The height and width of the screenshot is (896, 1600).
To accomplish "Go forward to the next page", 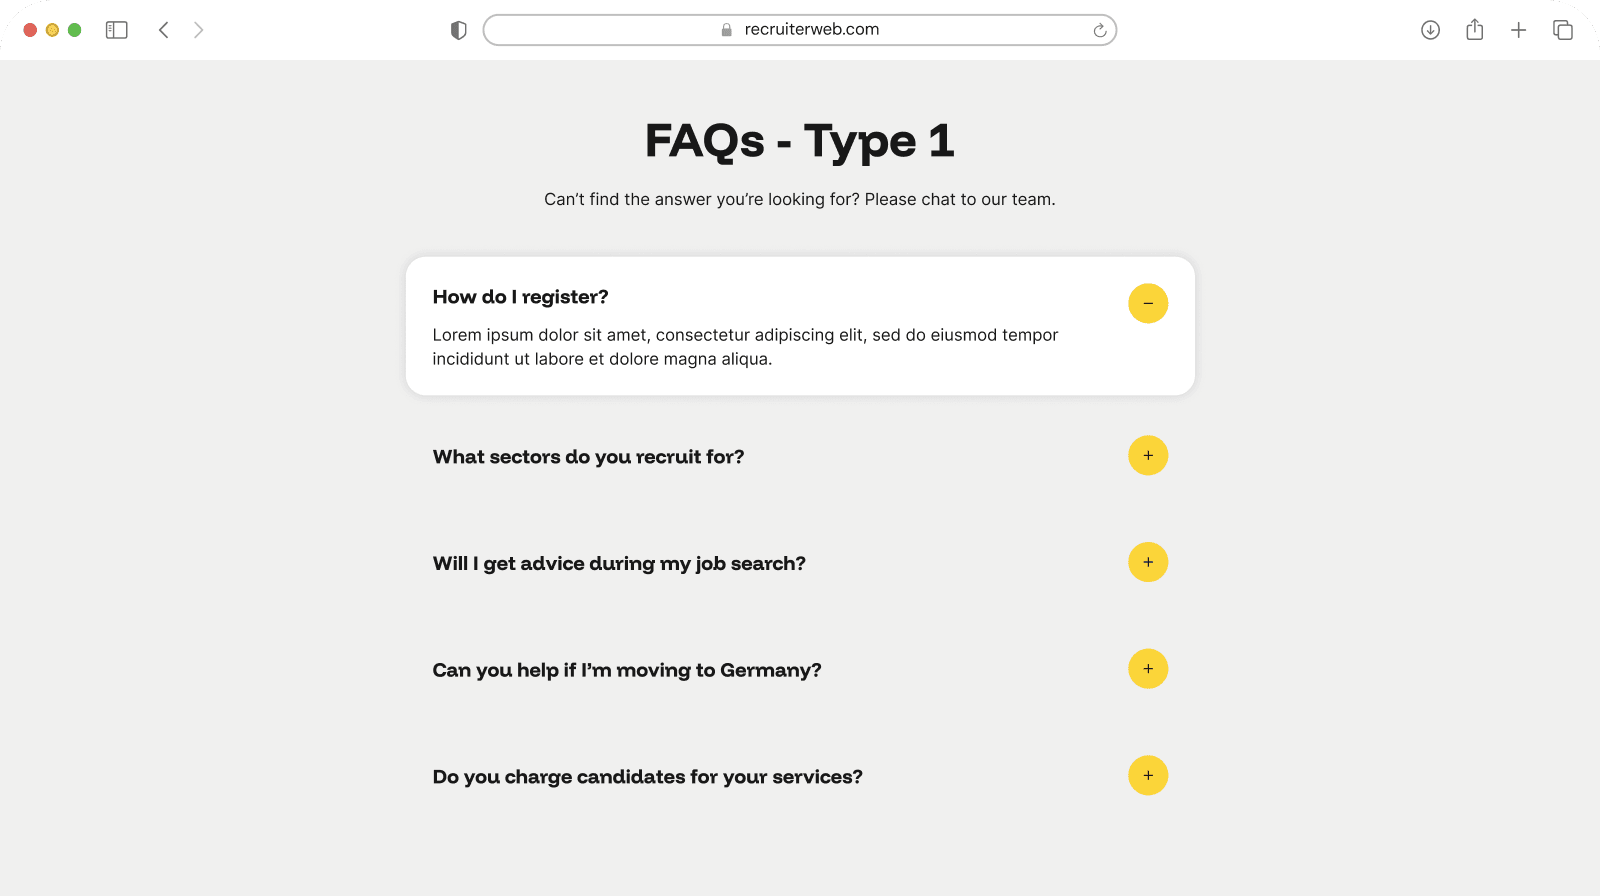I will pyautogui.click(x=198, y=30).
